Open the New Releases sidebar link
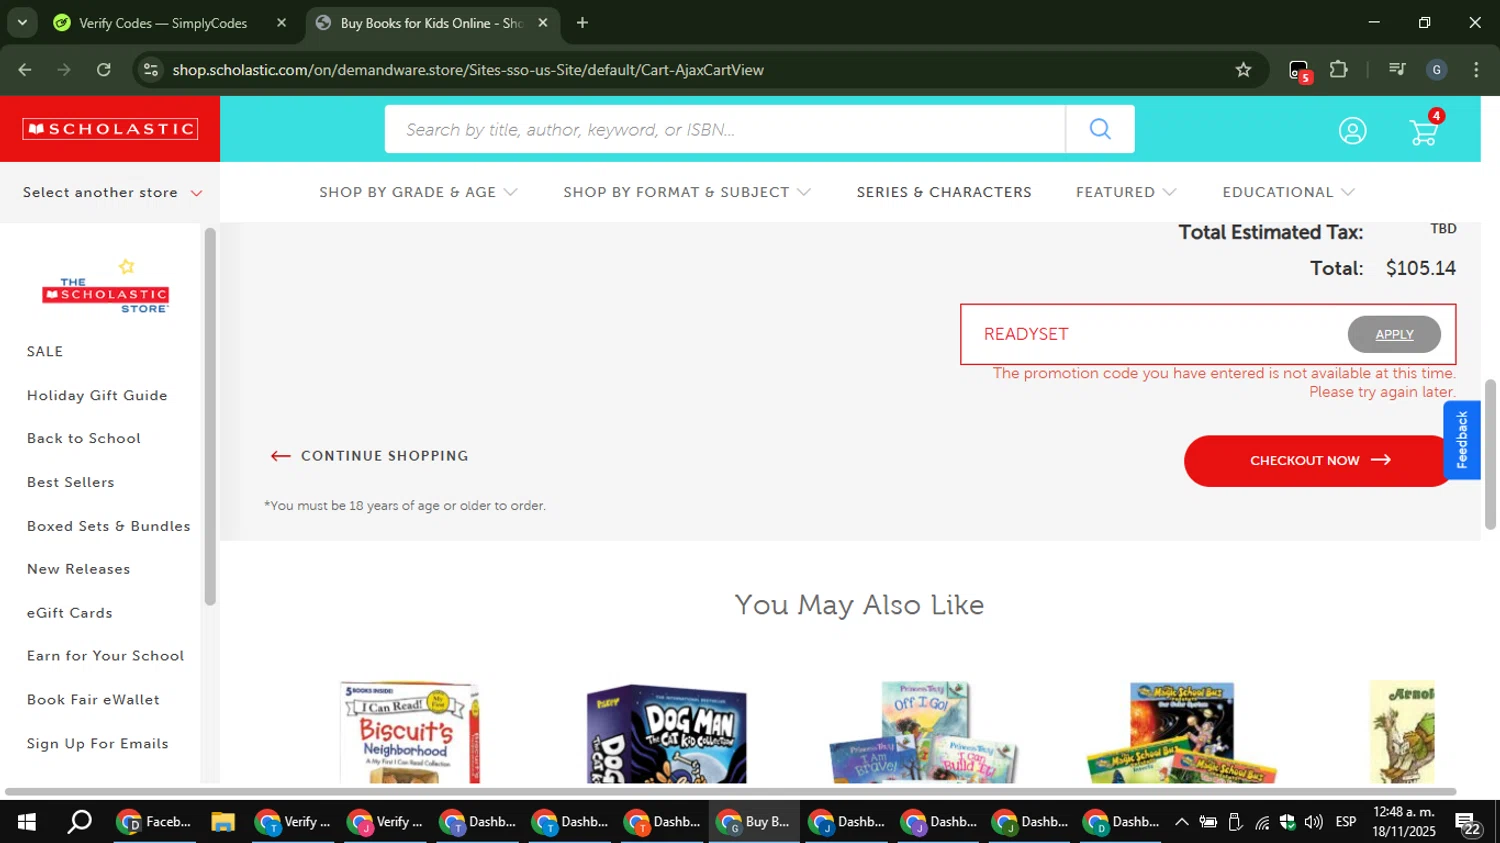The height and width of the screenshot is (843, 1500). tap(78, 569)
